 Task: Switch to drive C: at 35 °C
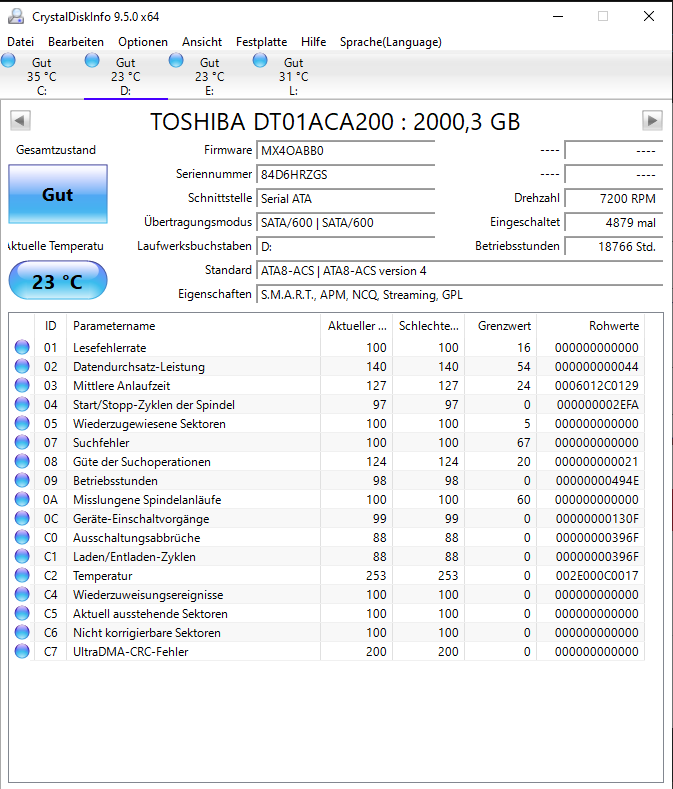42,76
